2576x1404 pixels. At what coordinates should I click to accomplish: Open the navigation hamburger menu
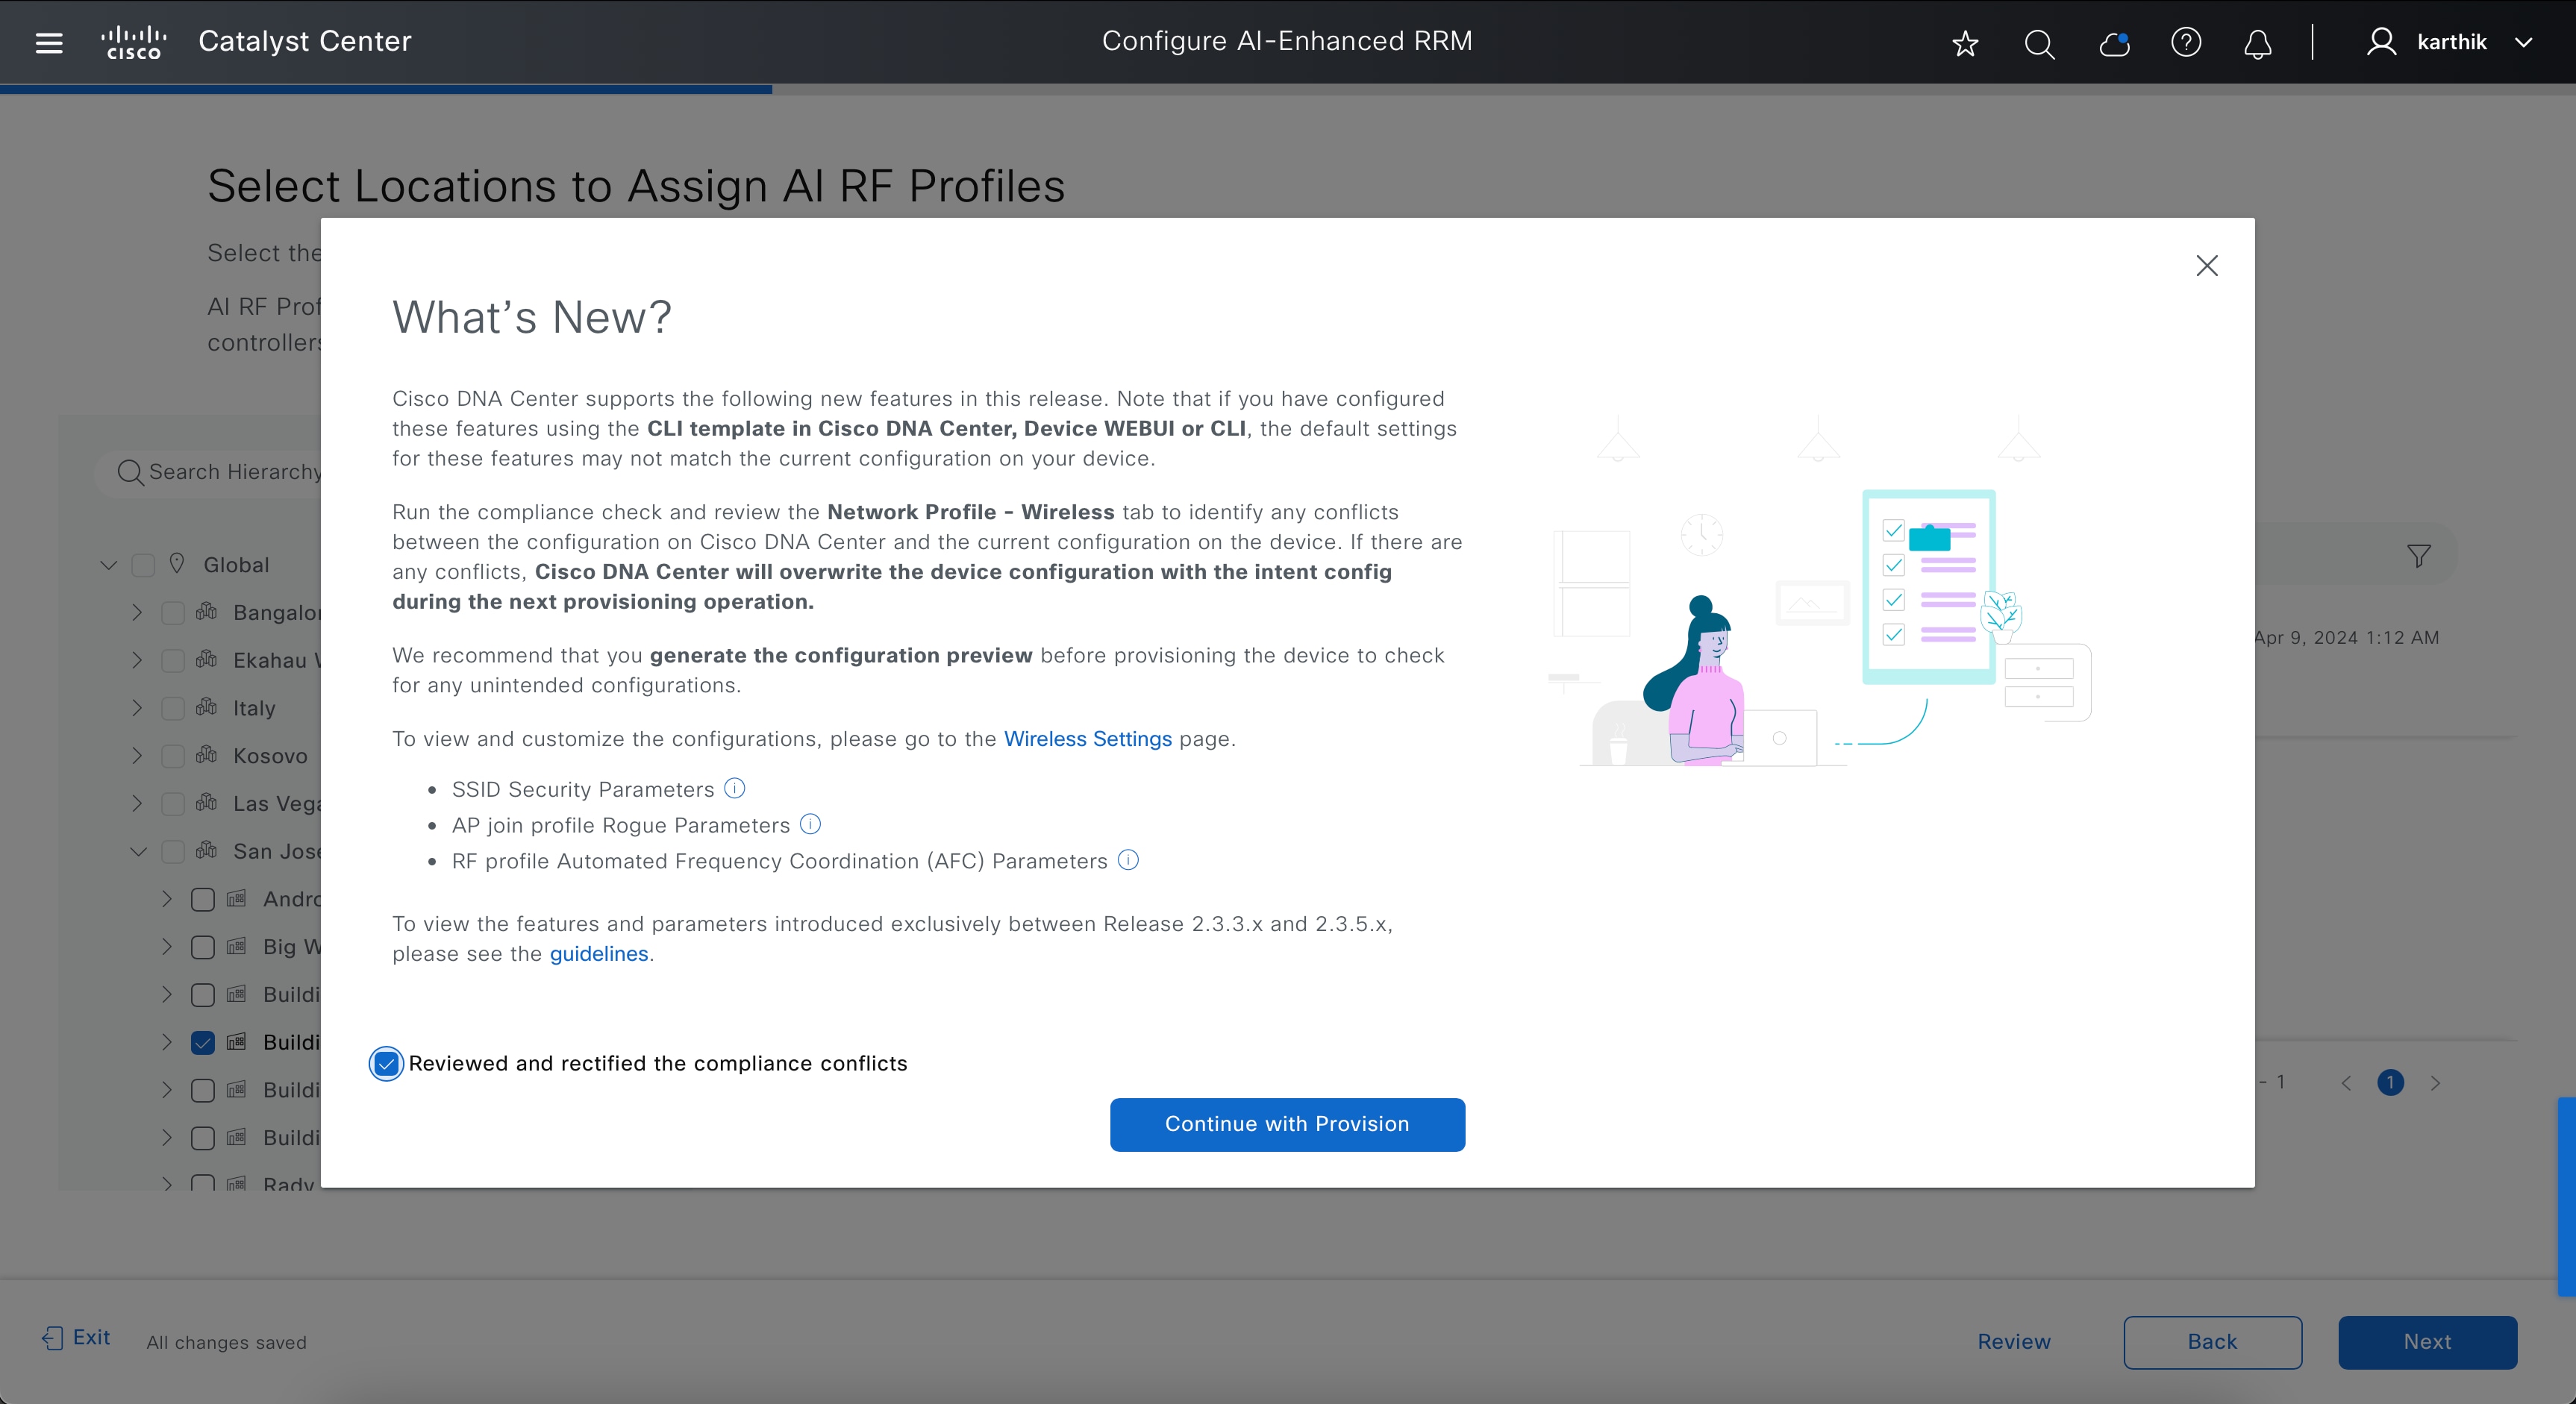click(x=47, y=42)
